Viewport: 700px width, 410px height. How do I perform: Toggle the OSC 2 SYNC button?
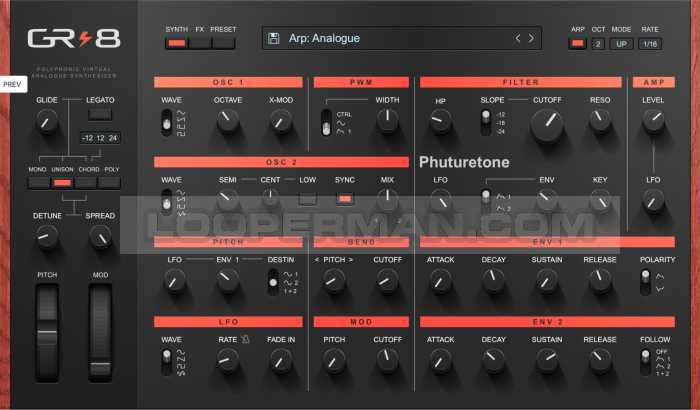(345, 200)
